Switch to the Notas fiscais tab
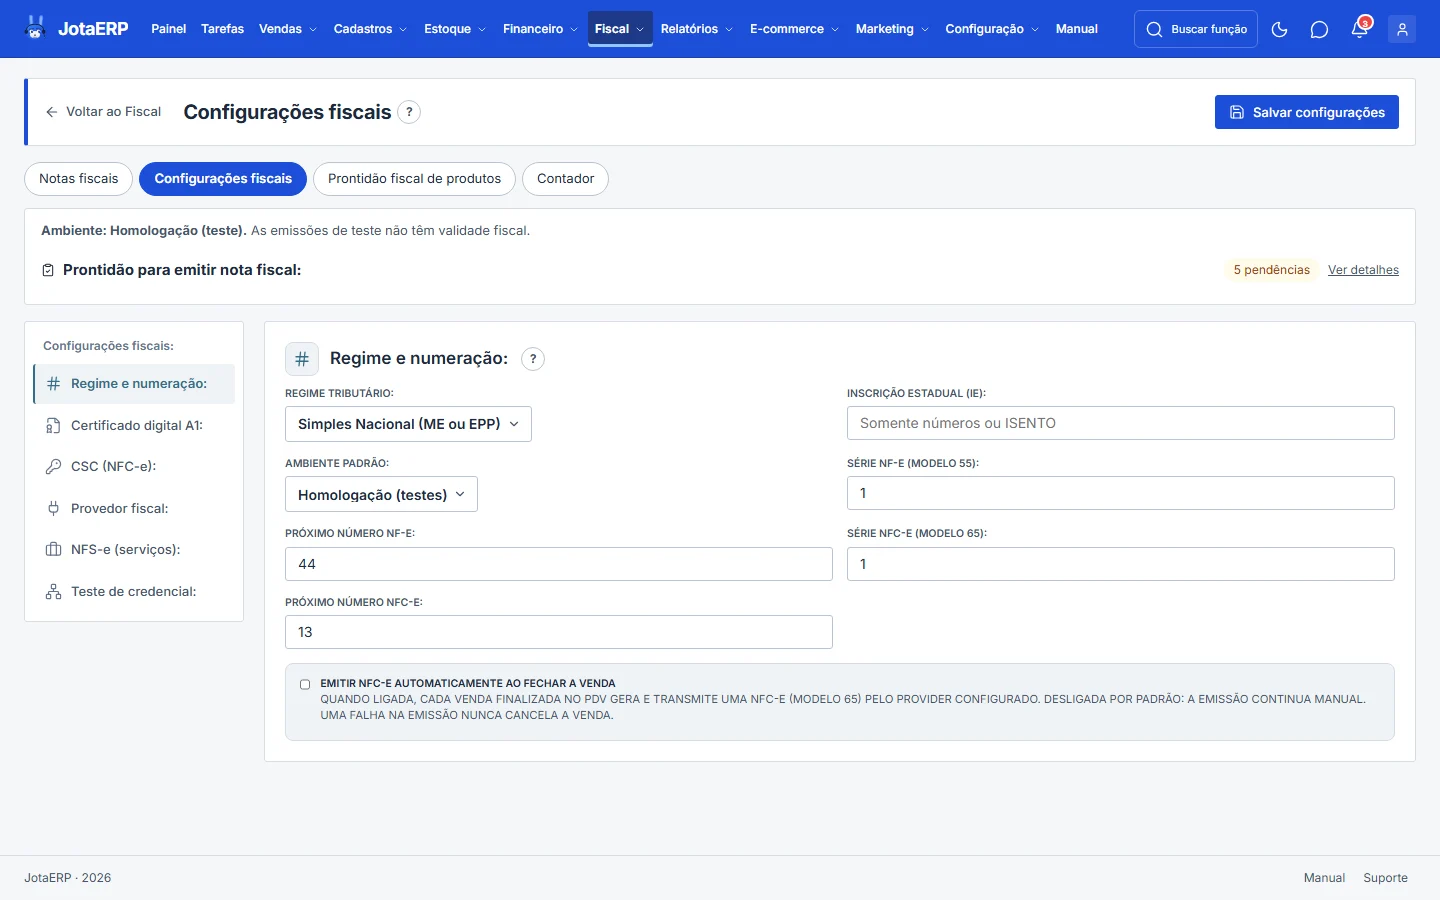 78,179
